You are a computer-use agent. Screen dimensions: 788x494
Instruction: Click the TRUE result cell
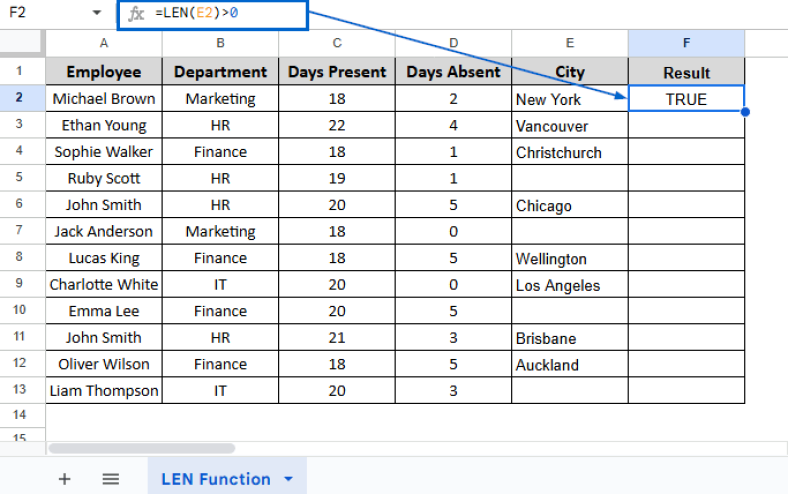point(686,99)
